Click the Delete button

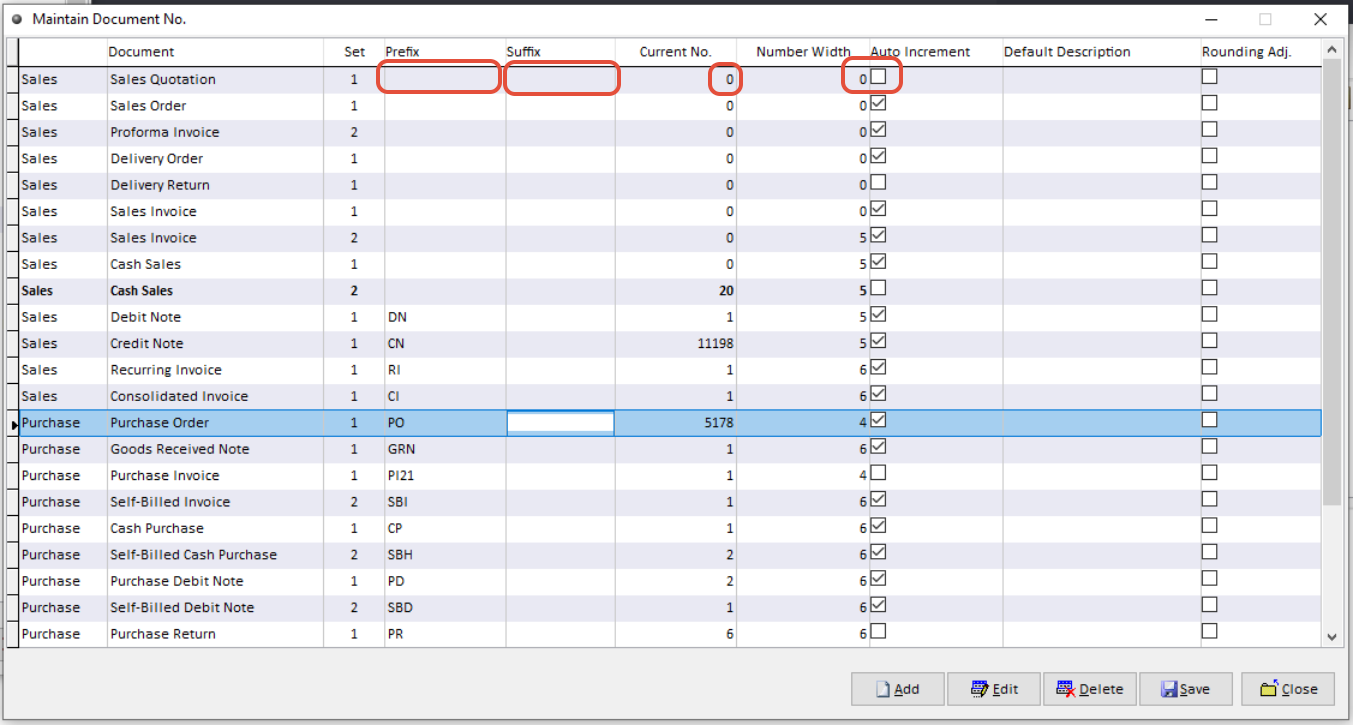click(x=1089, y=689)
